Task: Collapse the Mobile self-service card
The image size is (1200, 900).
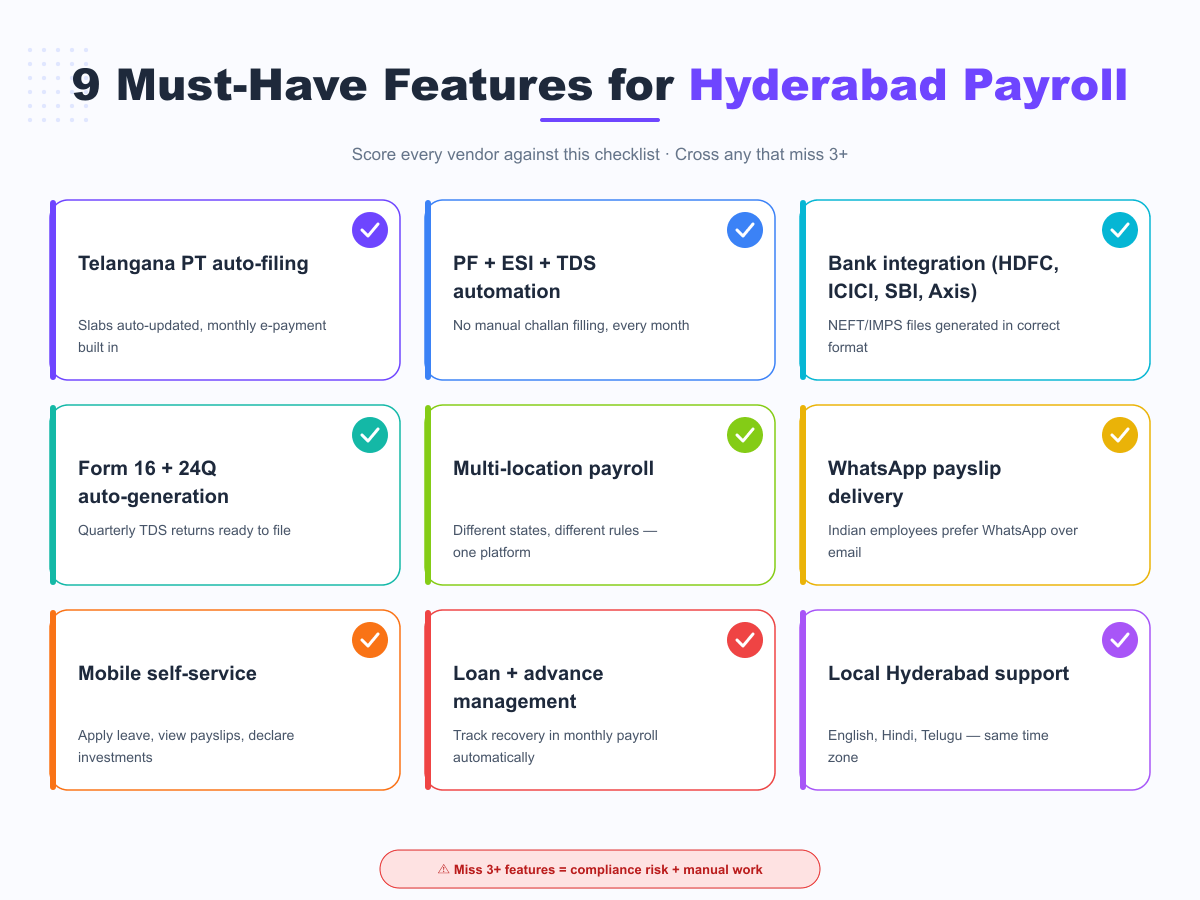Action: pyautogui.click(x=225, y=700)
